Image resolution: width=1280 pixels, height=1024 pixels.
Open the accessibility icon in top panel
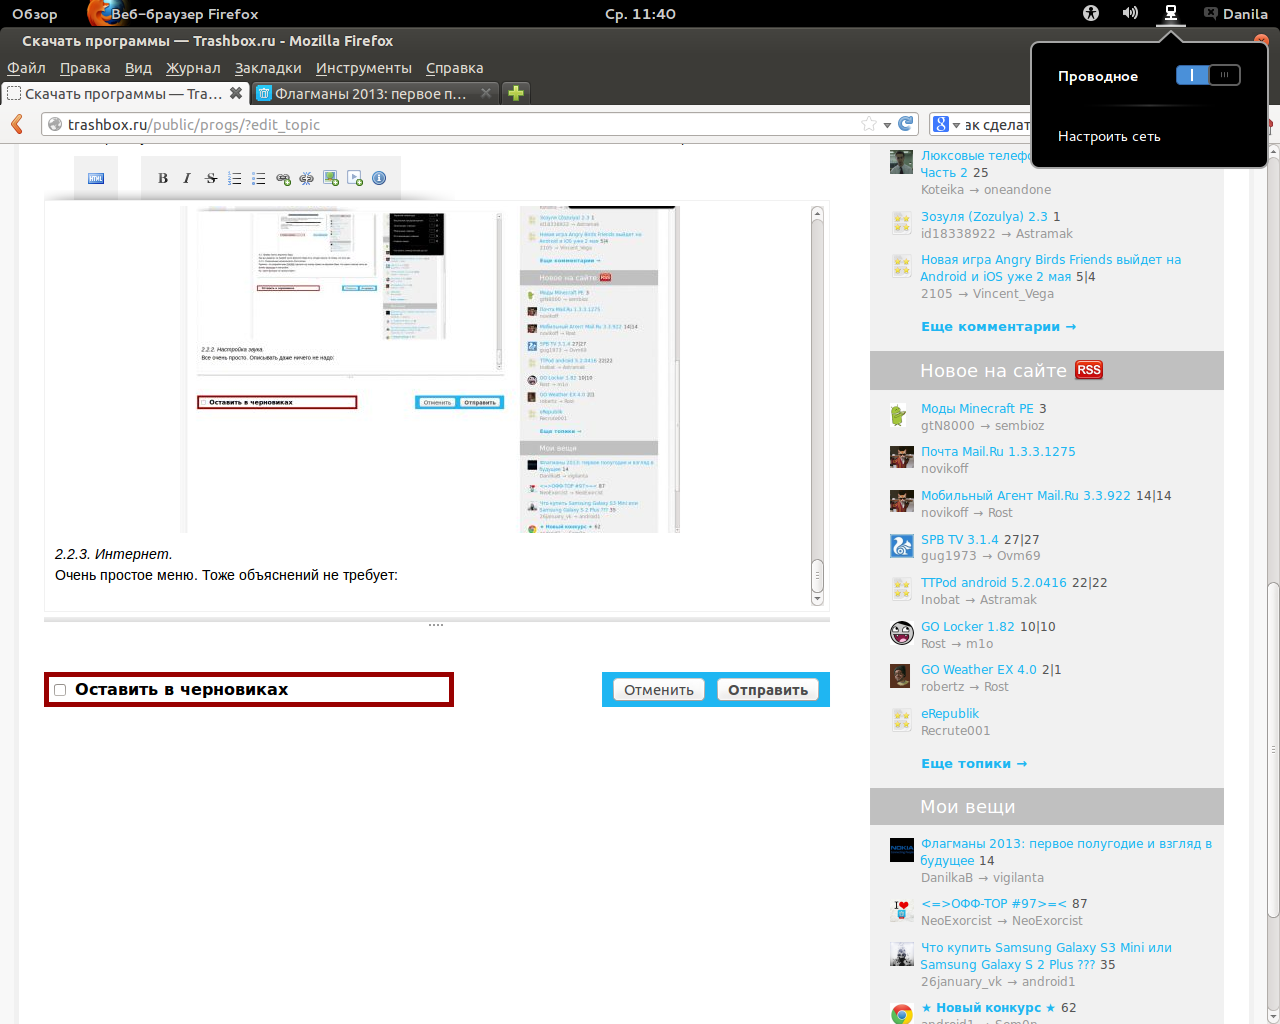(x=1091, y=13)
